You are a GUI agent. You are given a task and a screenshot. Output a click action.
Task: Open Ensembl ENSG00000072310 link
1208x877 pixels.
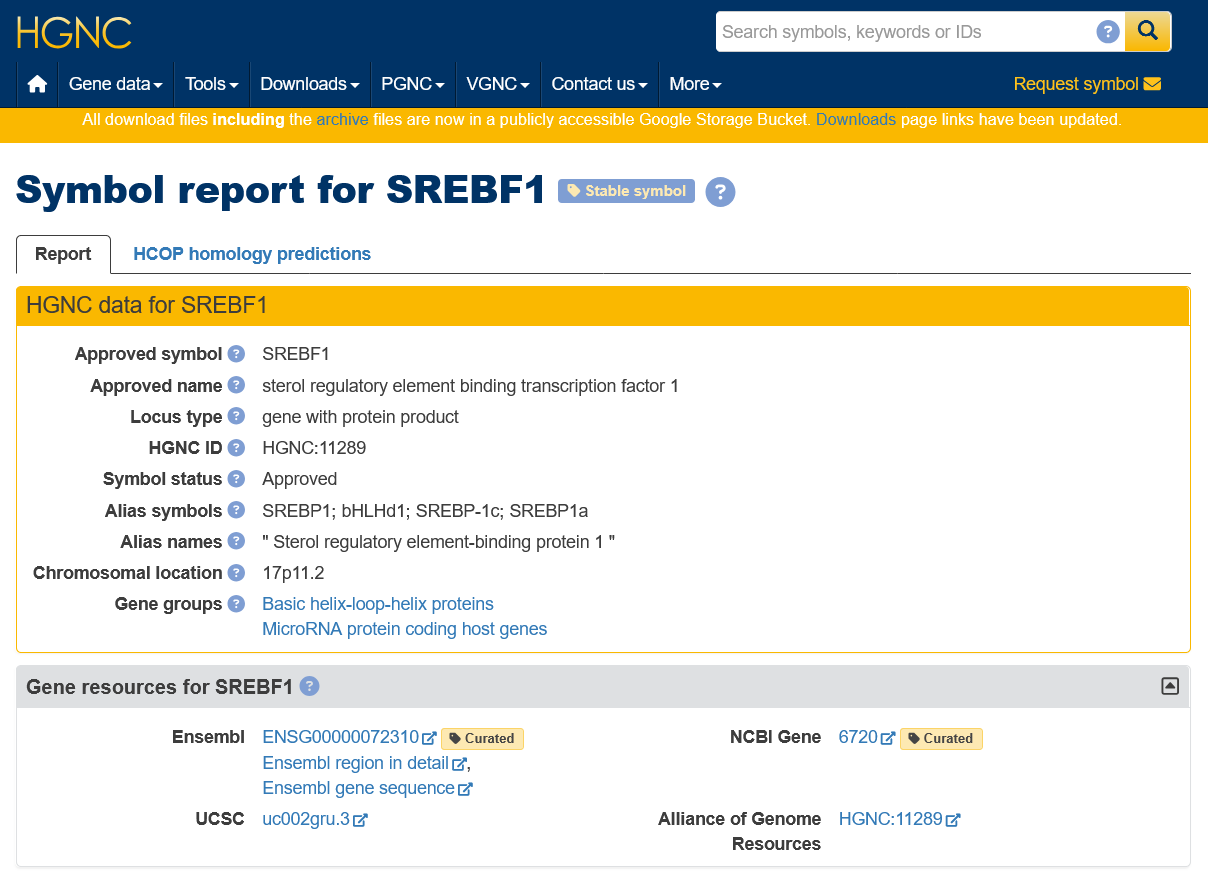click(340, 738)
